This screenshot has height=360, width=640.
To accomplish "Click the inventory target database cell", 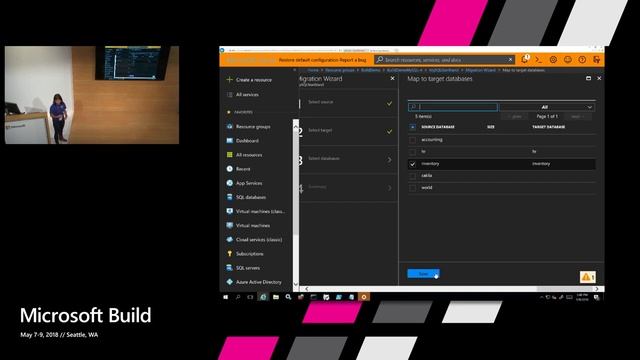I will pos(541,164).
